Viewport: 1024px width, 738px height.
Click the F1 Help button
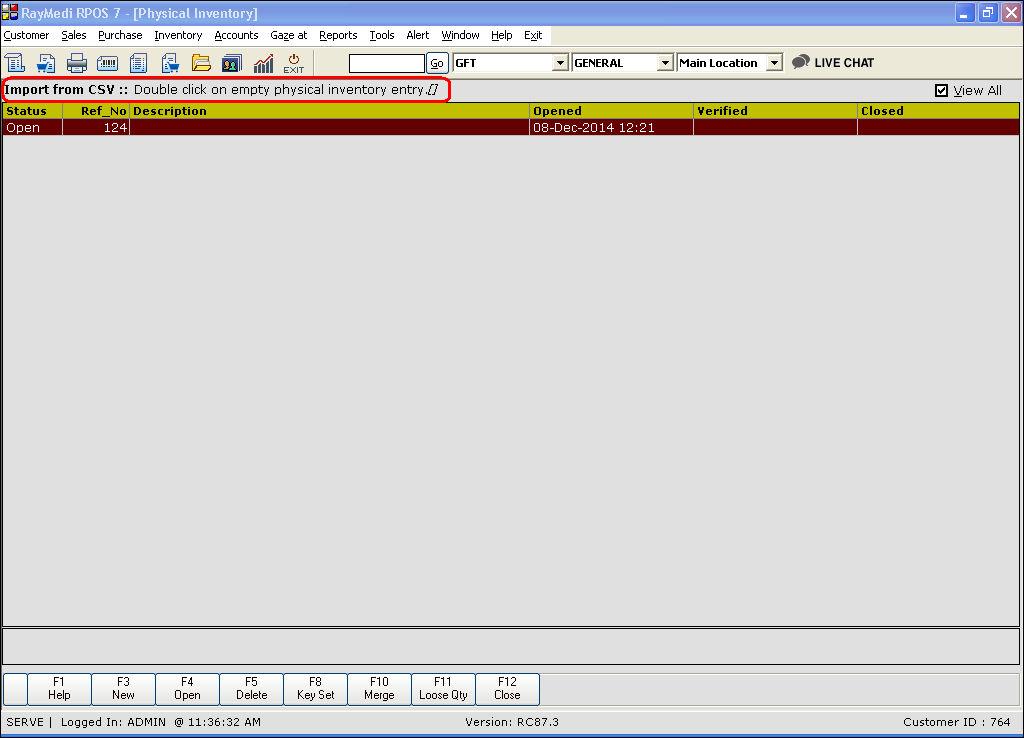pyautogui.click(x=59, y=689)
